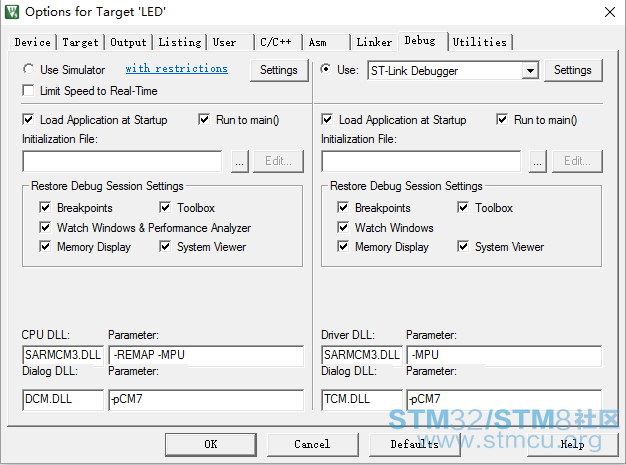Open Help for this dialog
626x465 pixels.
(x=573, y=445)
